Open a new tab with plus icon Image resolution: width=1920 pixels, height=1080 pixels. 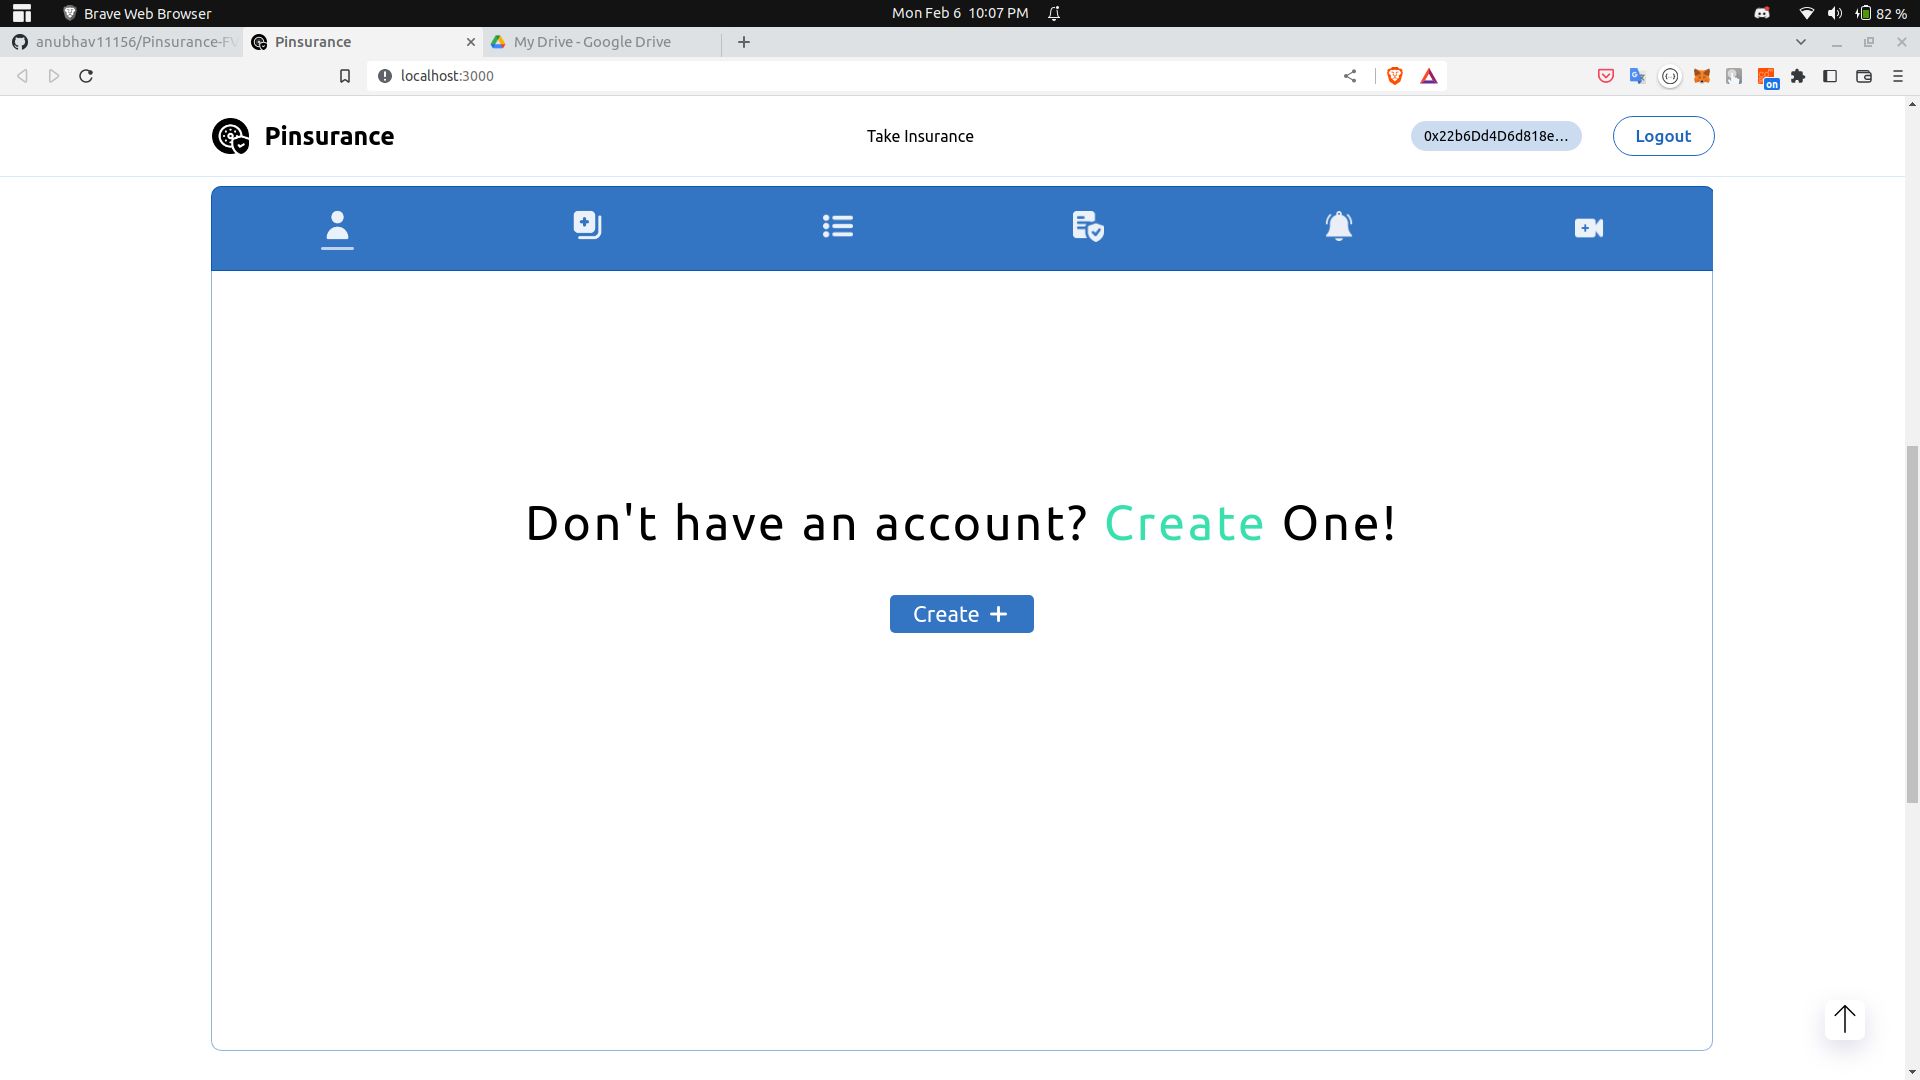[744, 42]
